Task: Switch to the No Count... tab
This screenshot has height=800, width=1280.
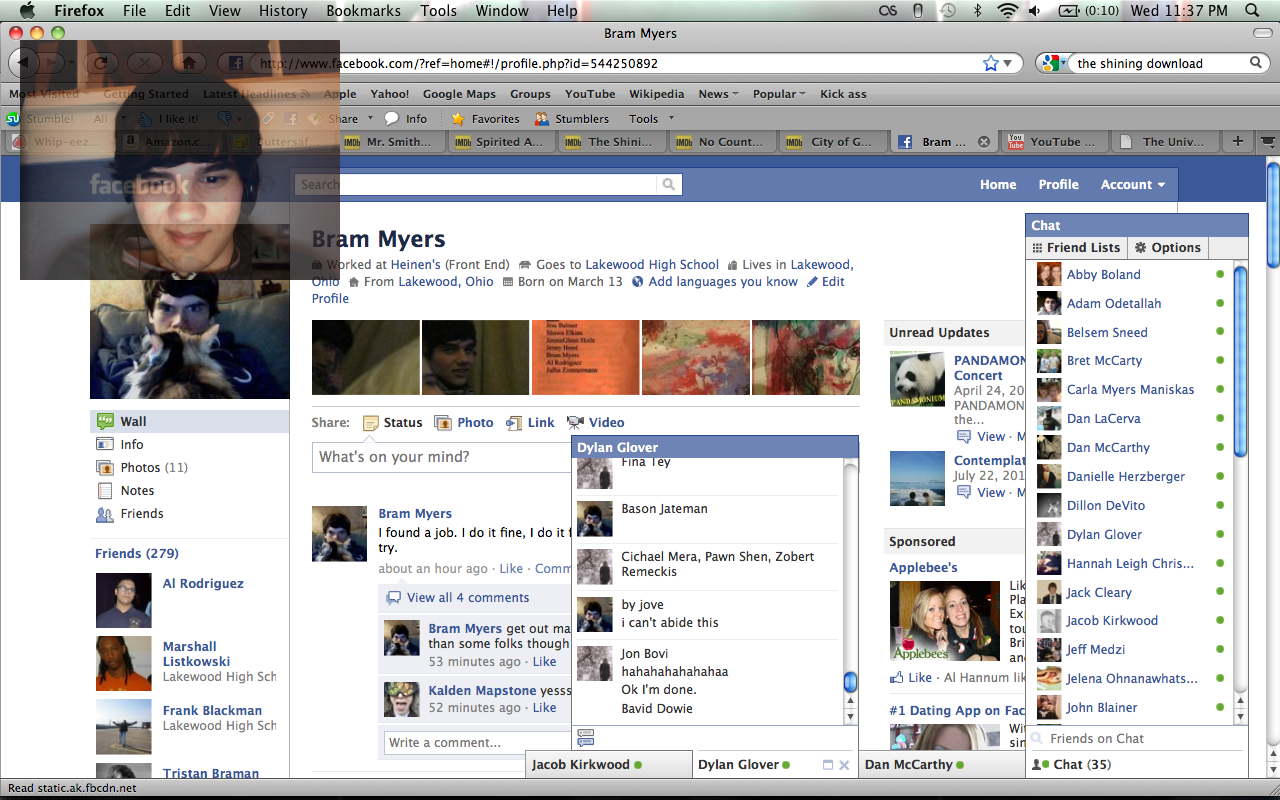Action: (x=721, y=142)
